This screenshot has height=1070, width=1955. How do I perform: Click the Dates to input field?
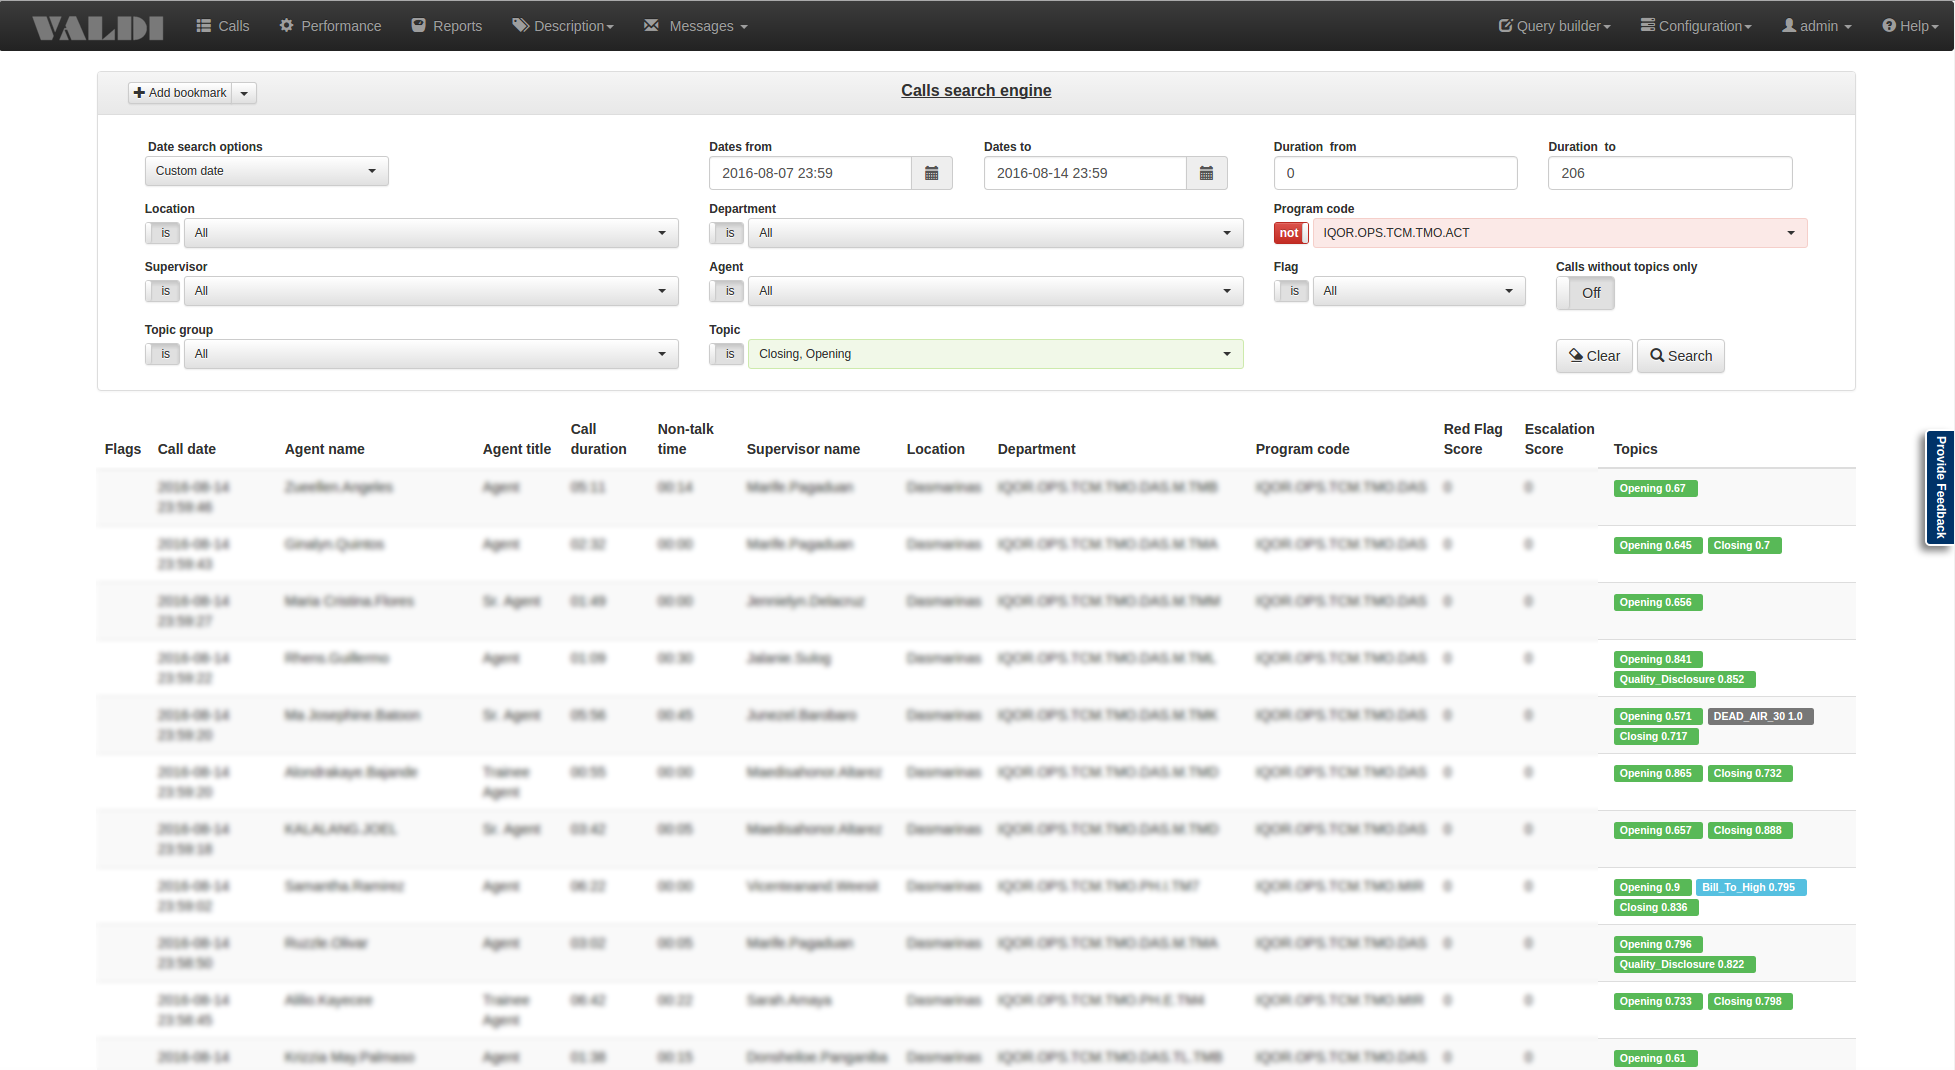pos(1085,173)
